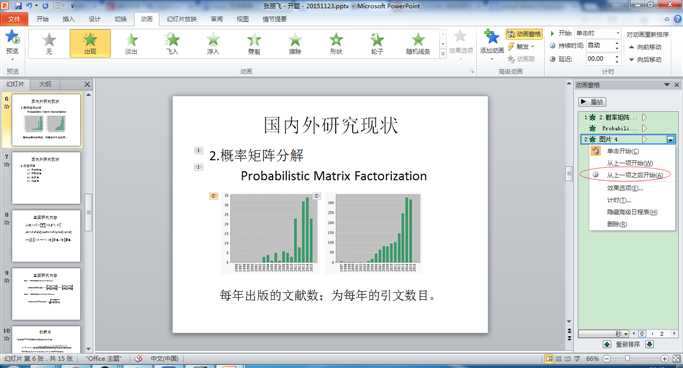Screen dimensions: 683x368
Task: Click the slide show view icon in the status bar
Action: pyautogui.click(x=576, y=359)
